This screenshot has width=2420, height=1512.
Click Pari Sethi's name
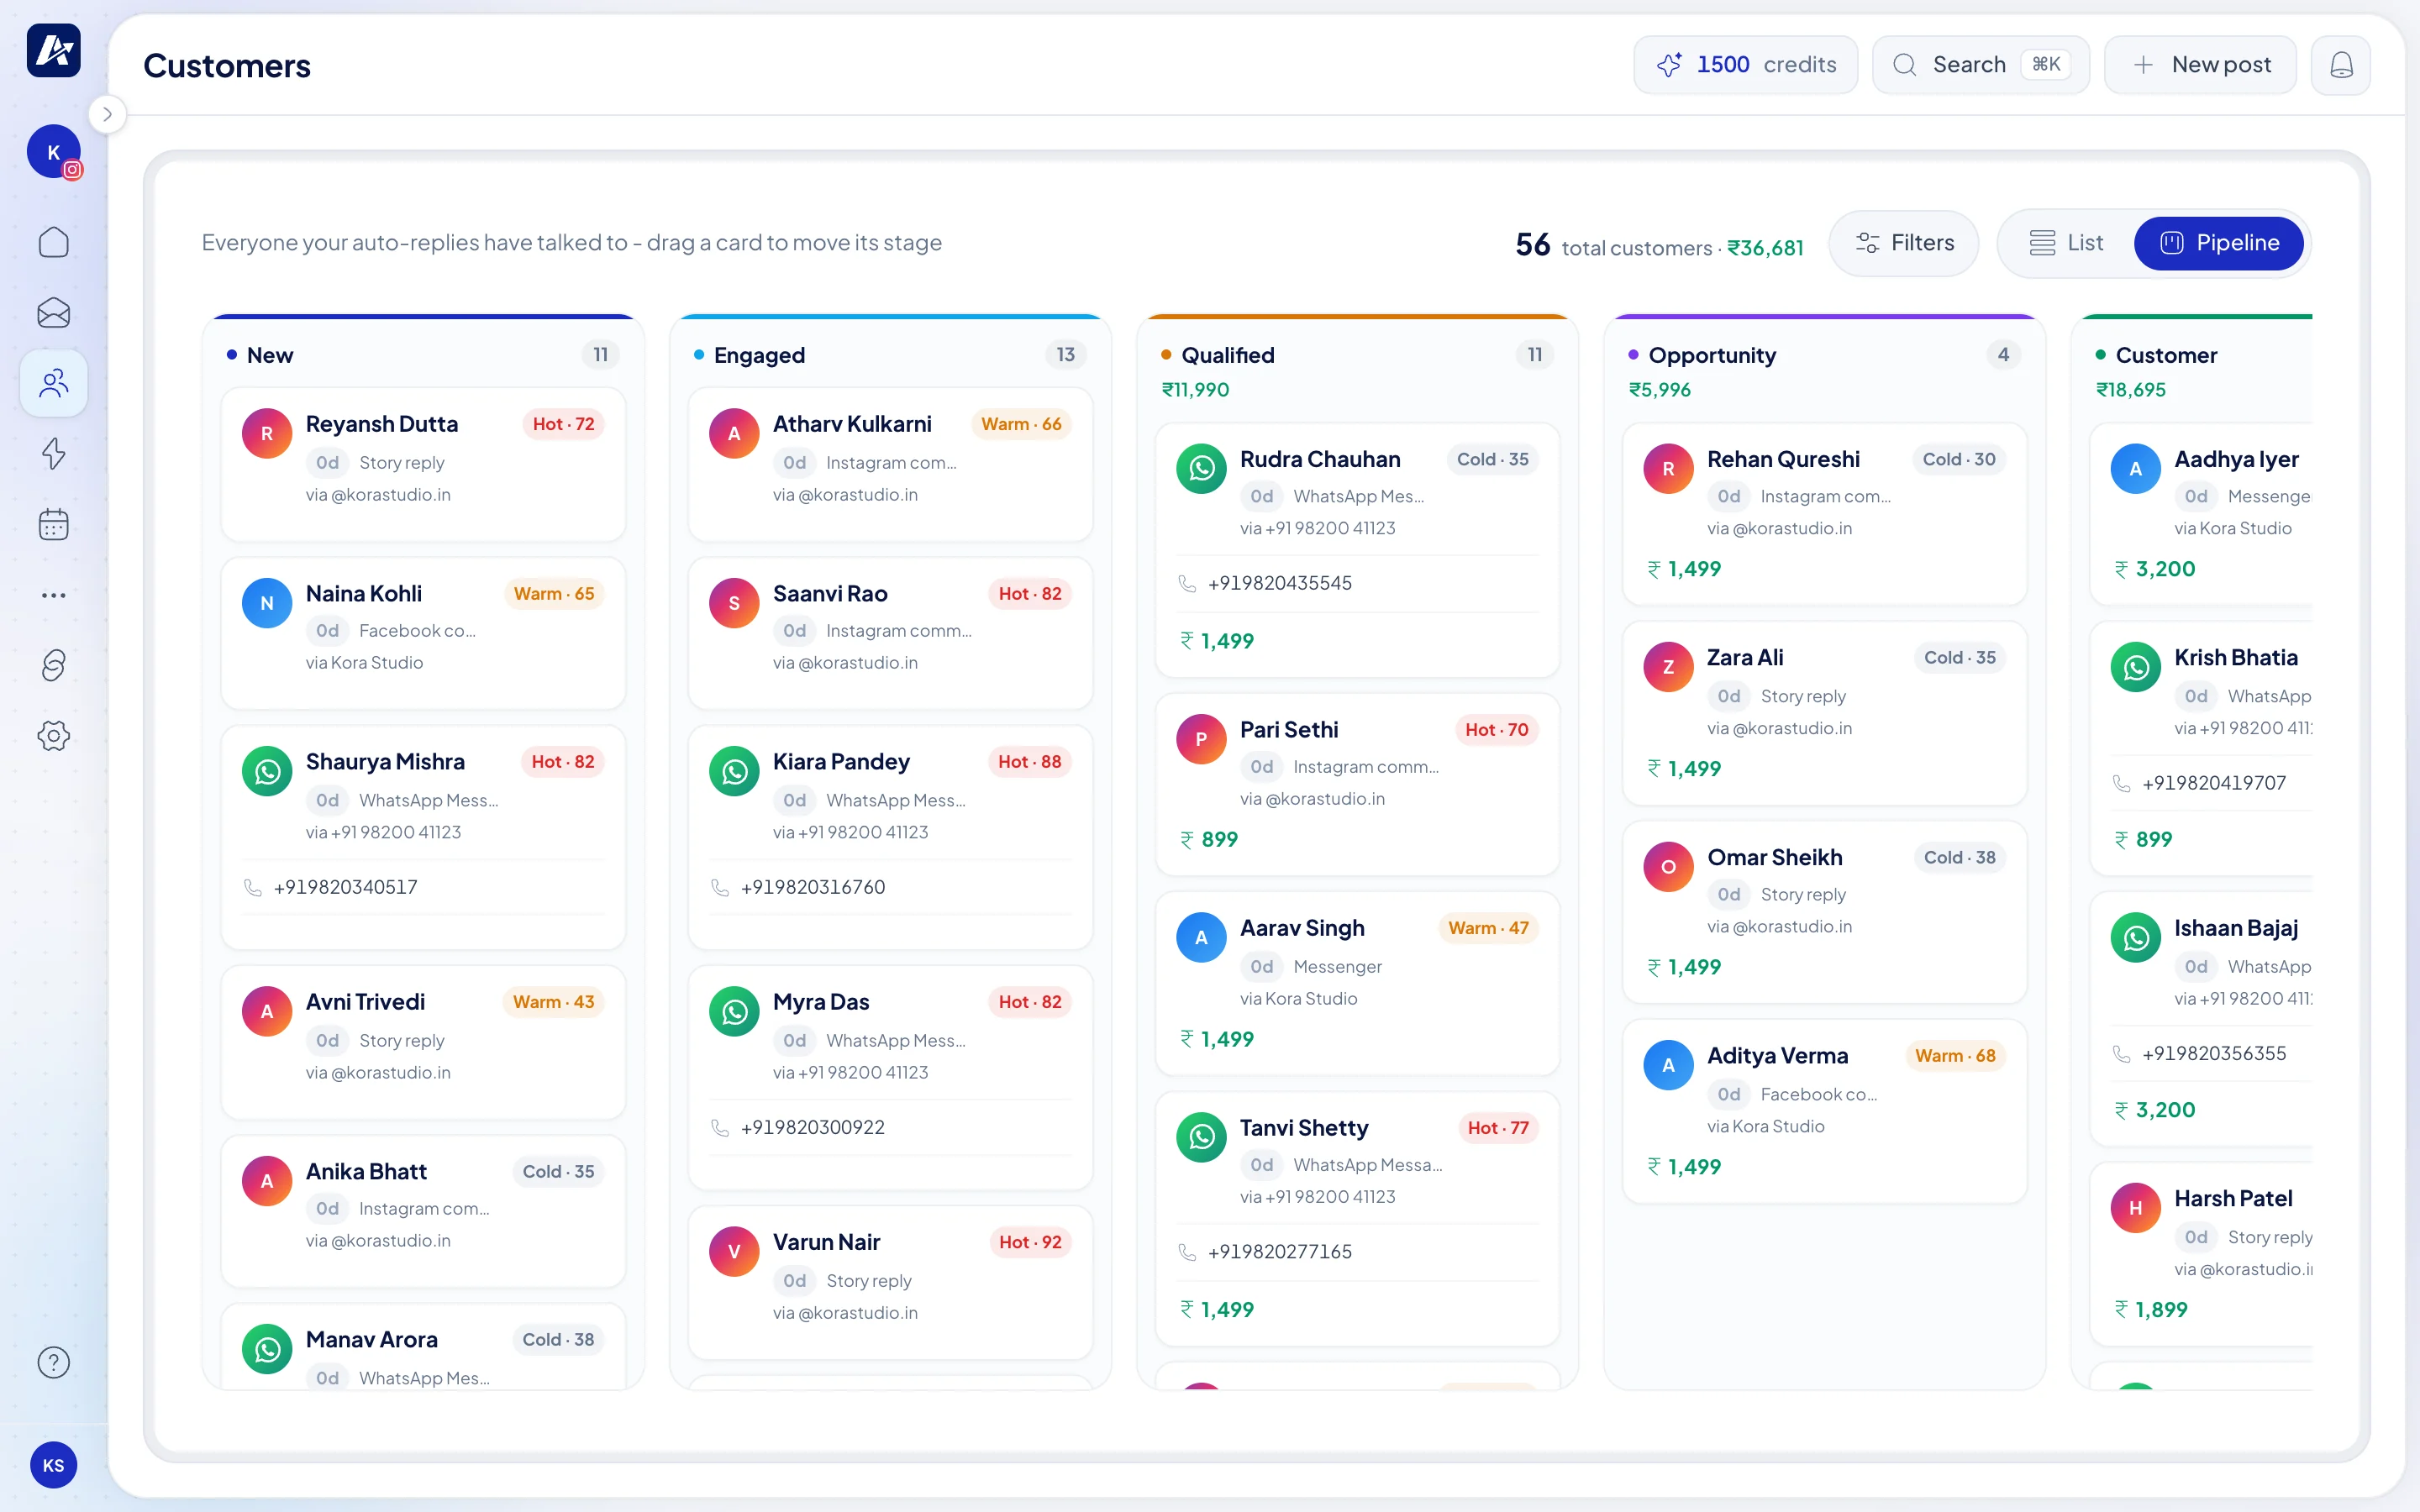click(x=1288, y=730)
